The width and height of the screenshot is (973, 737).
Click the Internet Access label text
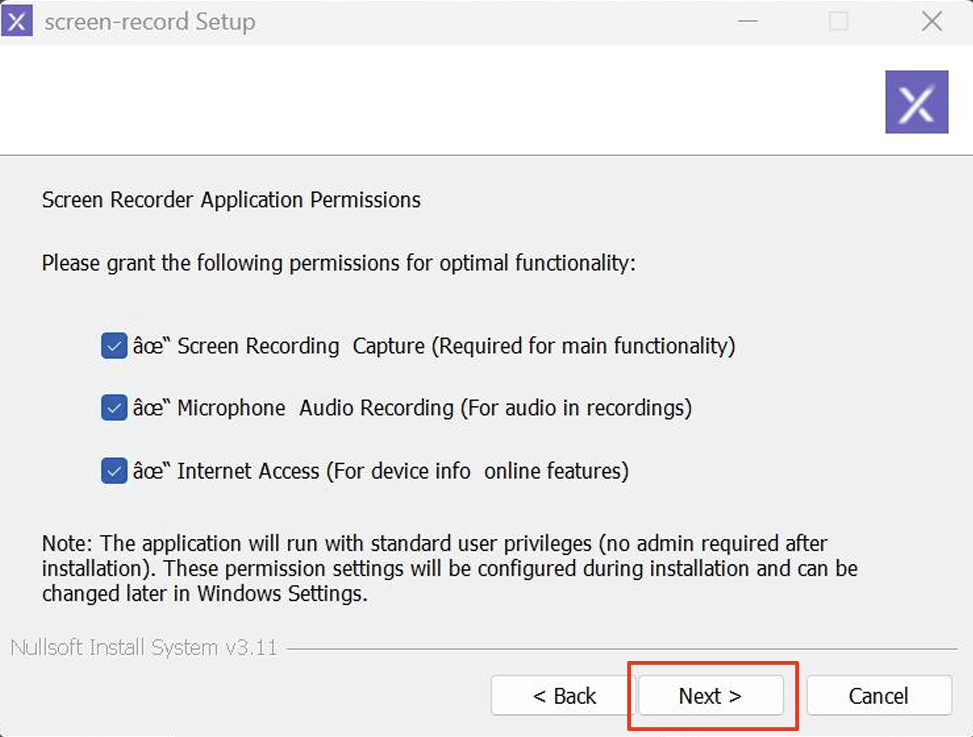[380, 470]
